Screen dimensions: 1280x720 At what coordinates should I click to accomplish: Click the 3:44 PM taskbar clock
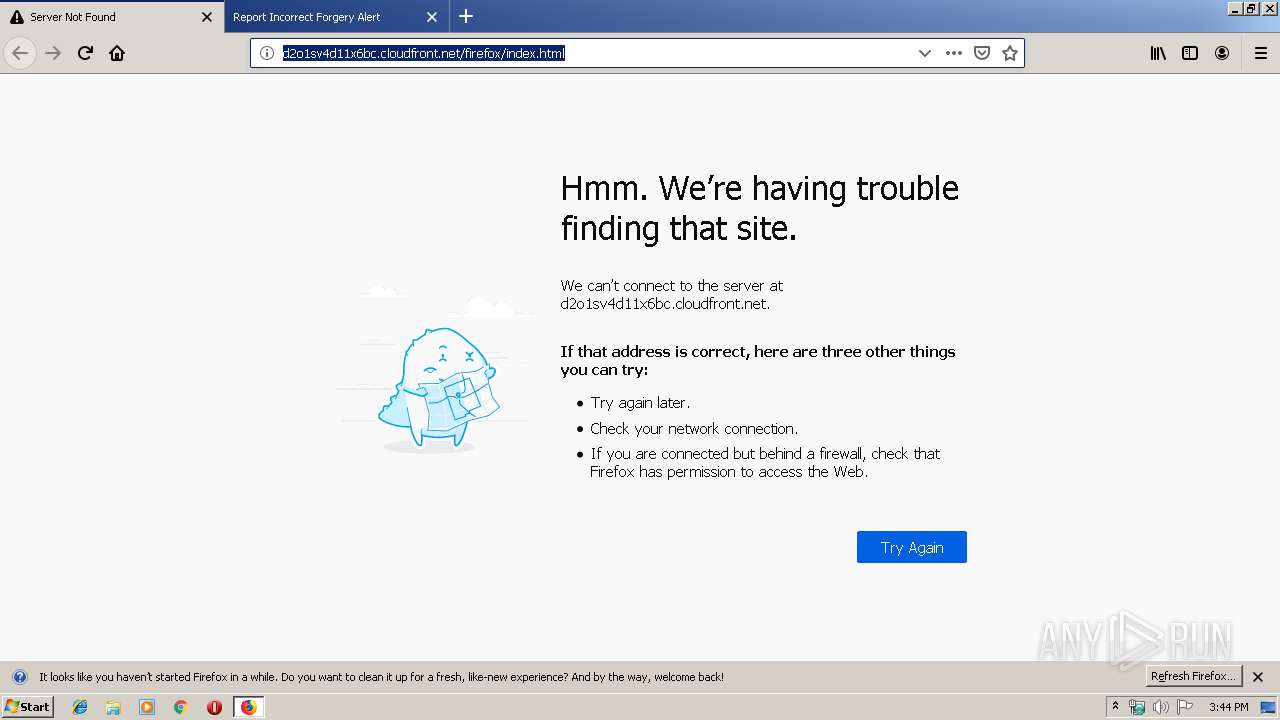pos(1229,707)
